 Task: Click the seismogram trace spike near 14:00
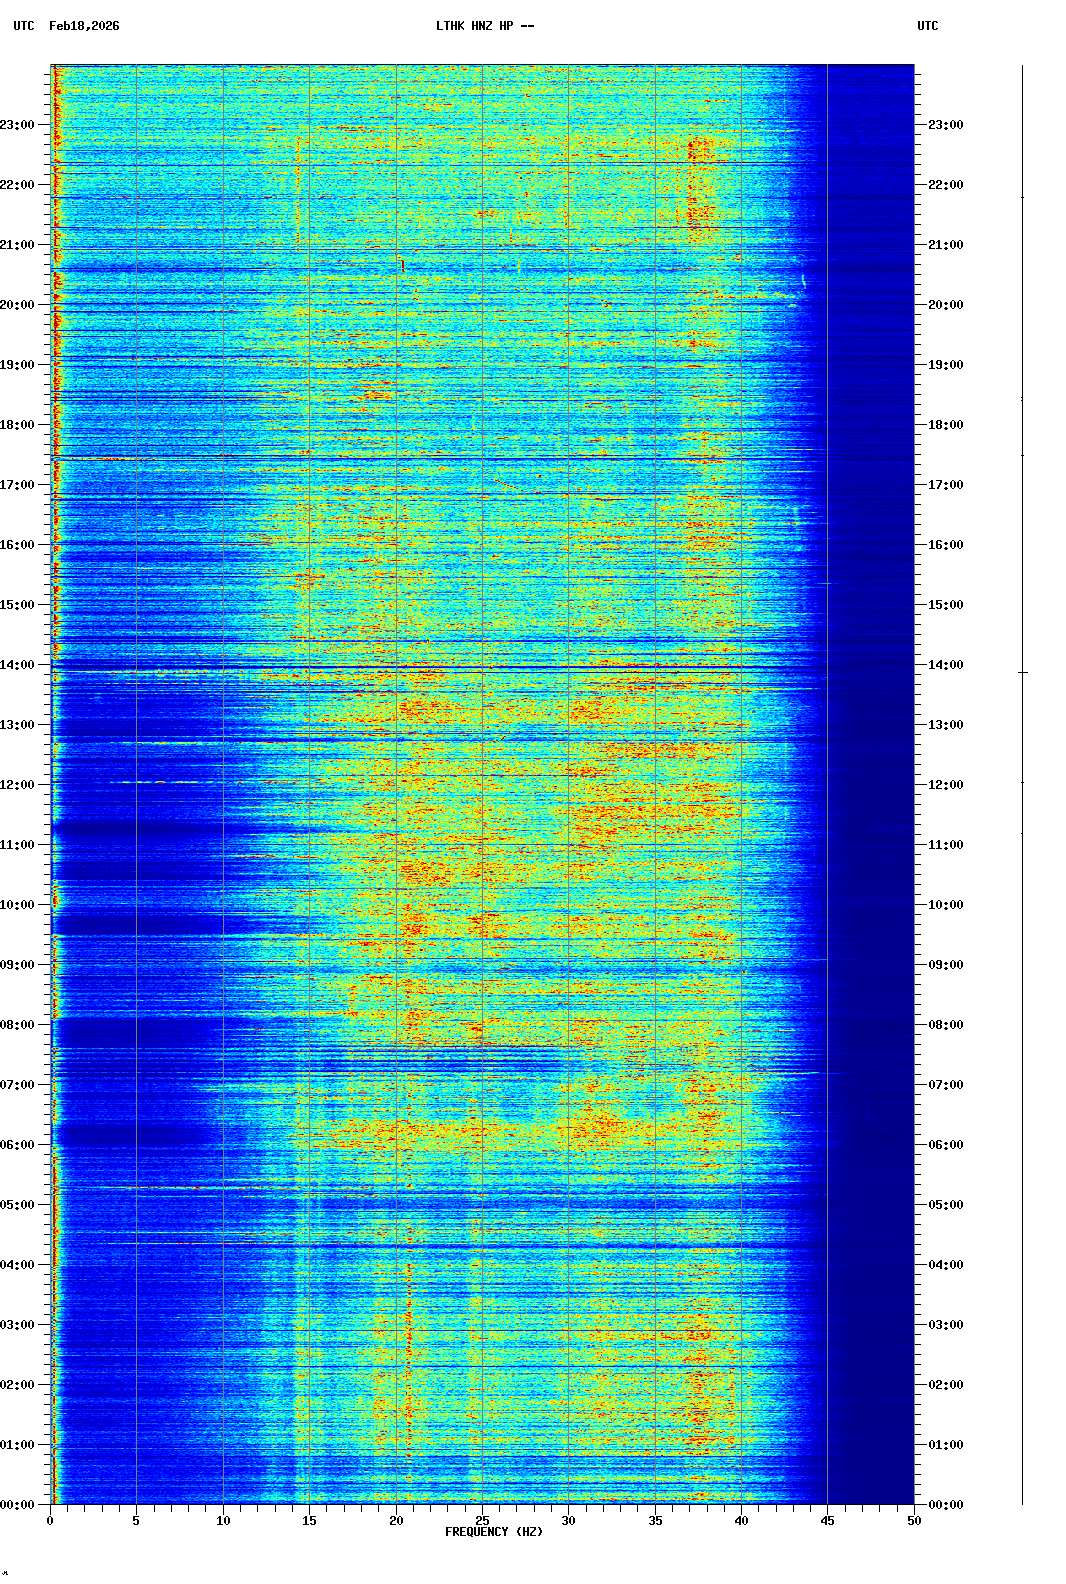click(x=1022, y=673)
